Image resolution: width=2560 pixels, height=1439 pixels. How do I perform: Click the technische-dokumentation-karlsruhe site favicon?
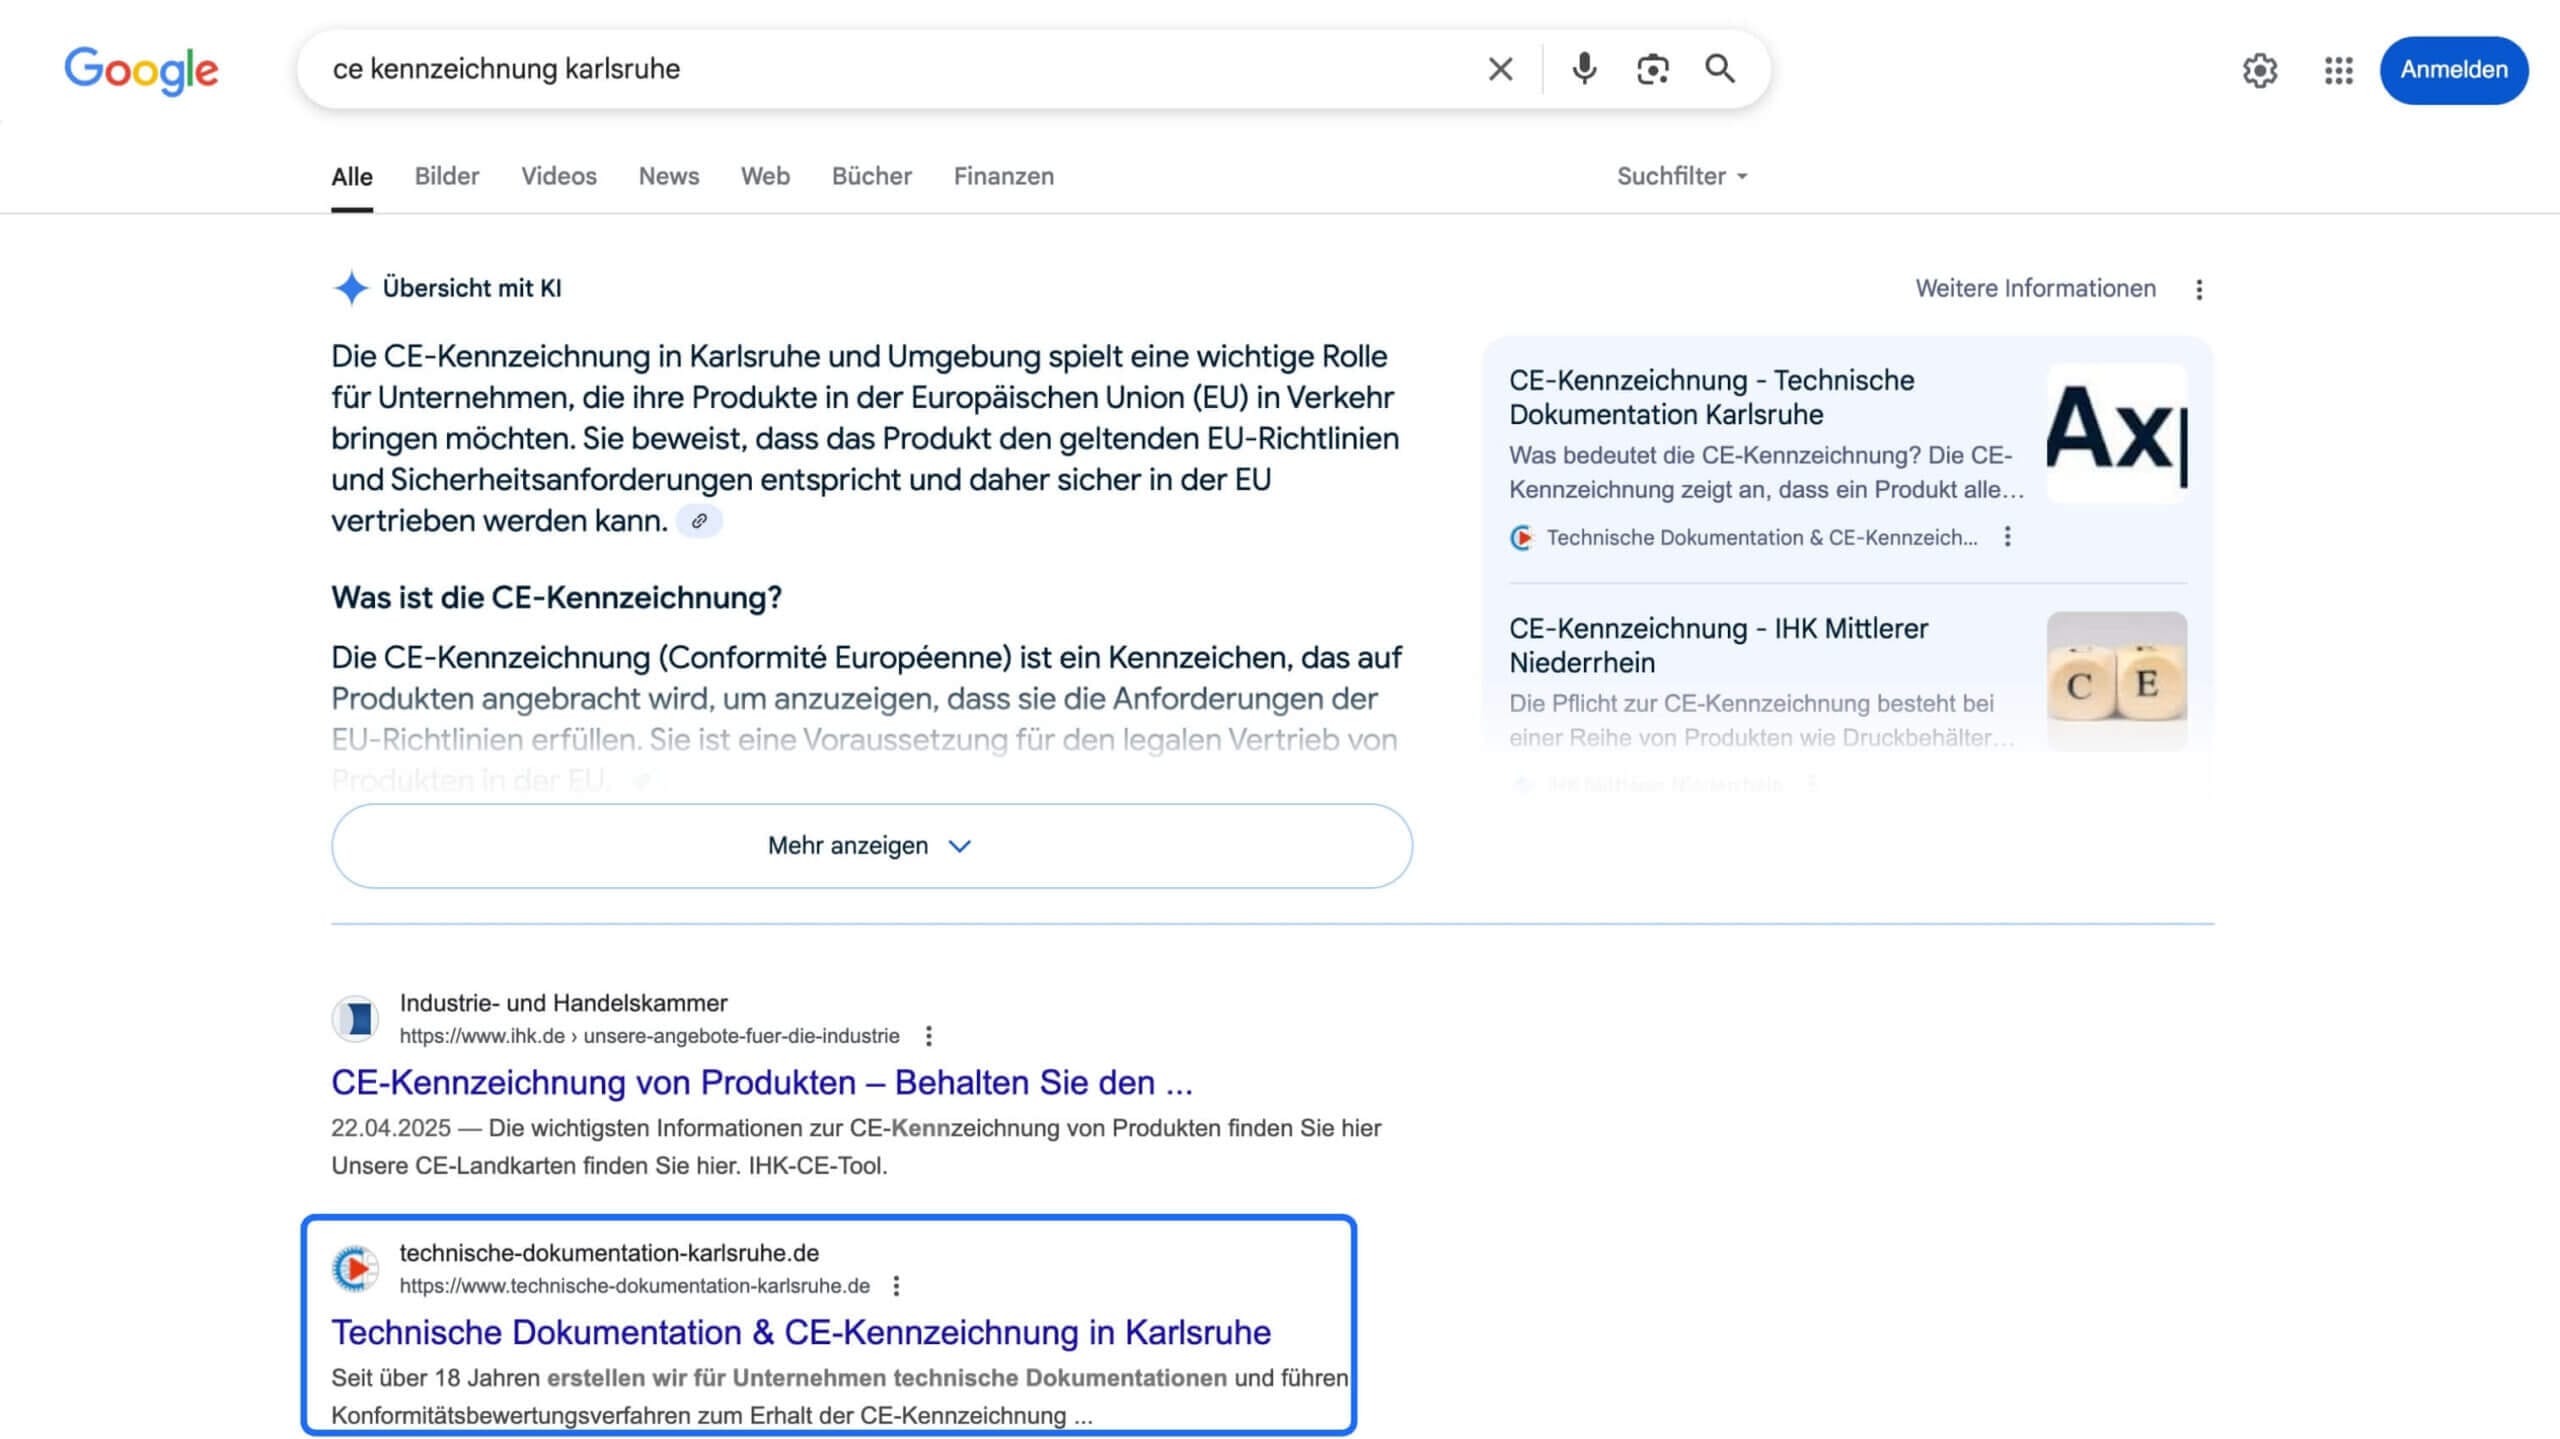356,1268
